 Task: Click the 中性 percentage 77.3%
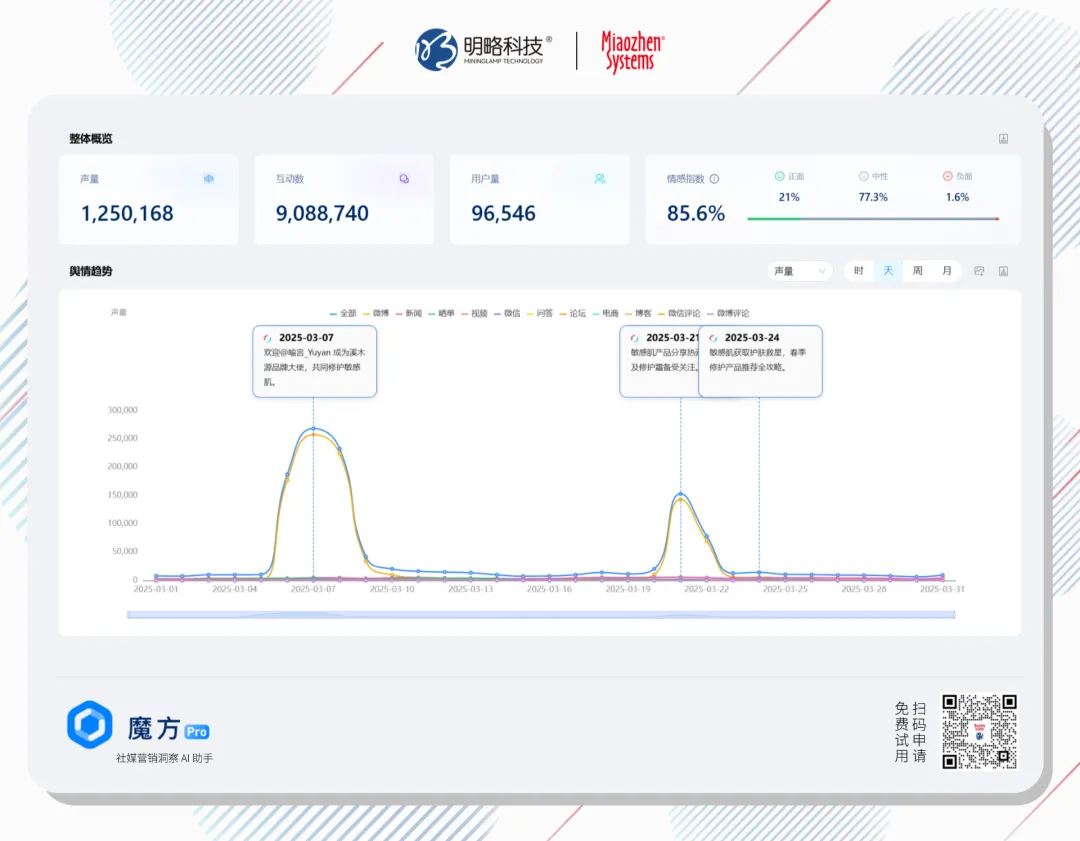(x=873, y=197)
